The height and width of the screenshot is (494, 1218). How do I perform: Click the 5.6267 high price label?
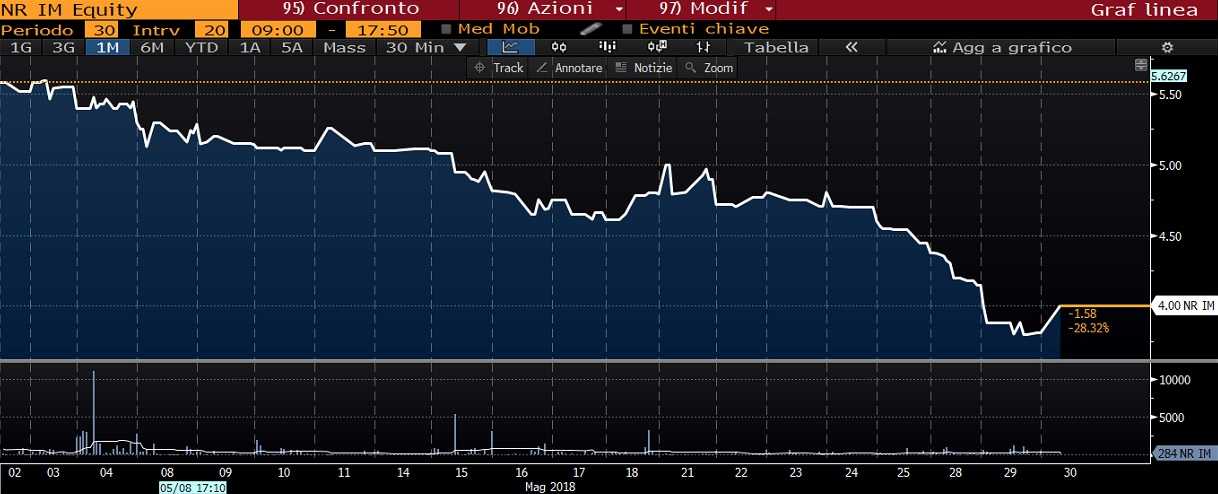pyautogui.click(x=1169, y=76)
